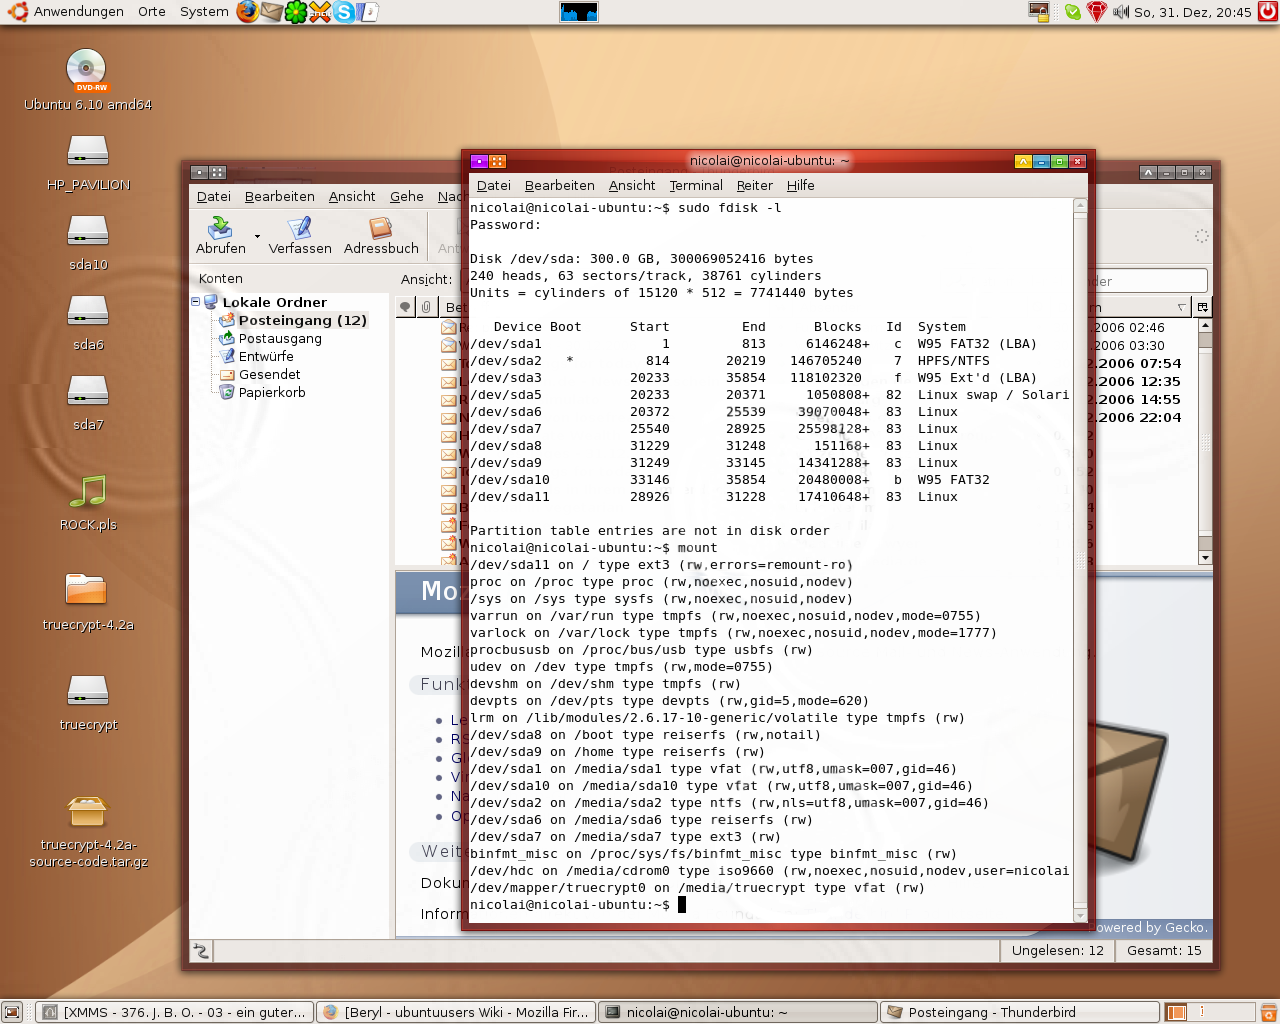Open the System menu in top panel
This screenshot has width=1280, height=1024.
pyautogui.click(x=204, y=12)
